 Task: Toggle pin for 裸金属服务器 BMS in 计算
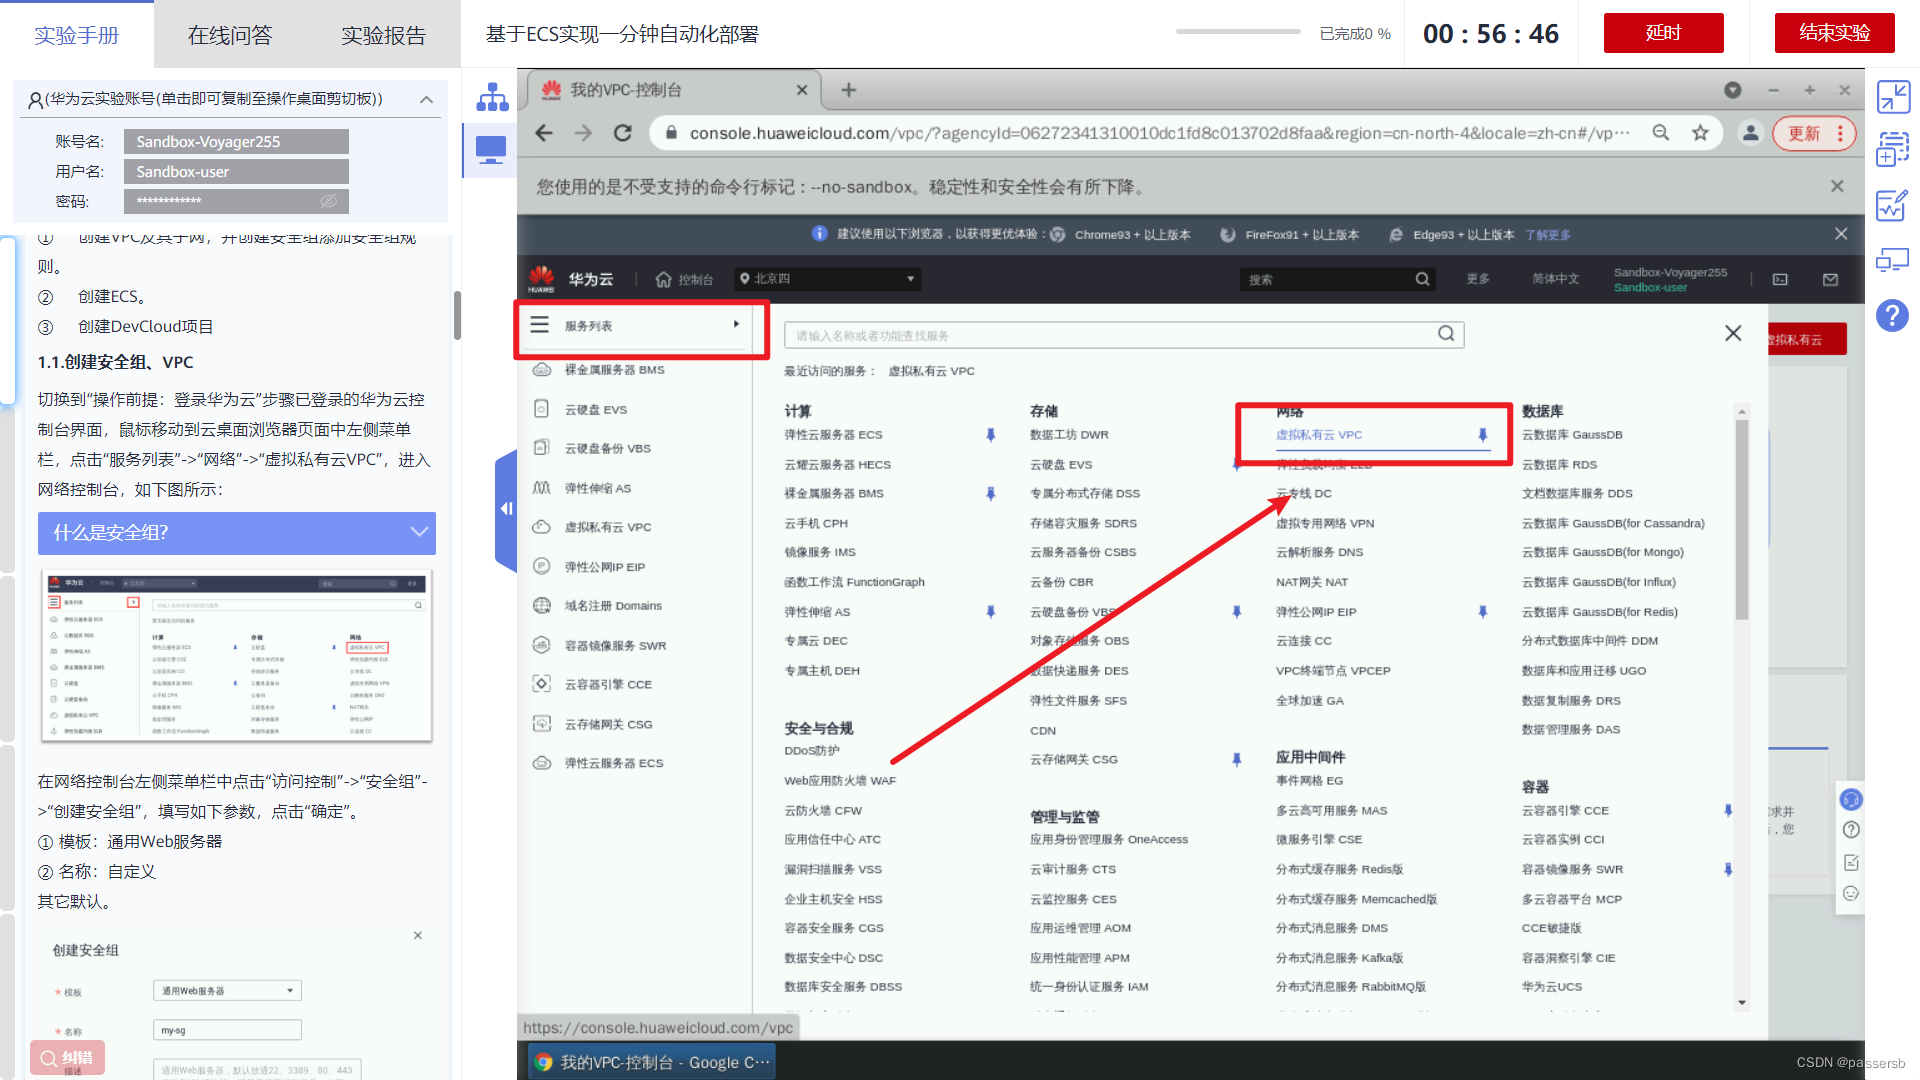tap(991, 494)
